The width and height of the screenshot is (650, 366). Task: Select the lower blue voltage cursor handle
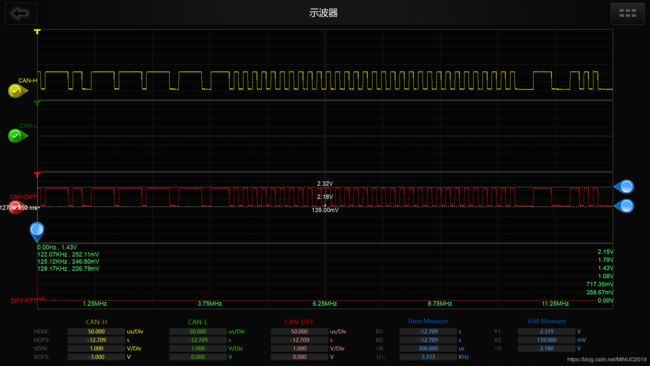(x=624, y=206)
